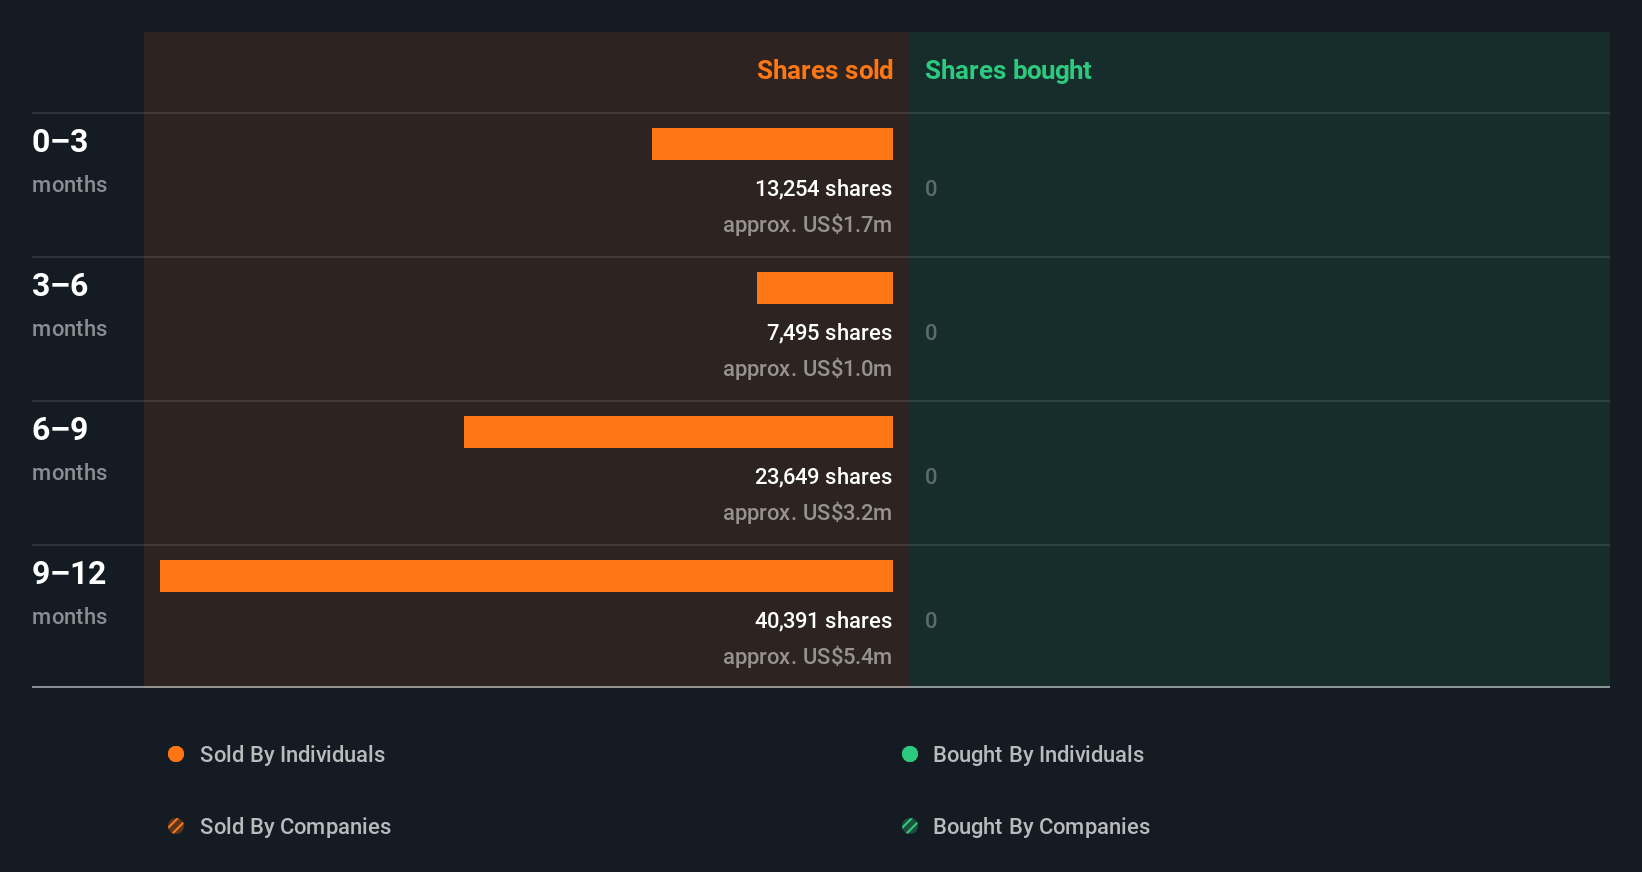
Task: Click the '40,391 shares' value
Action: 823,620
